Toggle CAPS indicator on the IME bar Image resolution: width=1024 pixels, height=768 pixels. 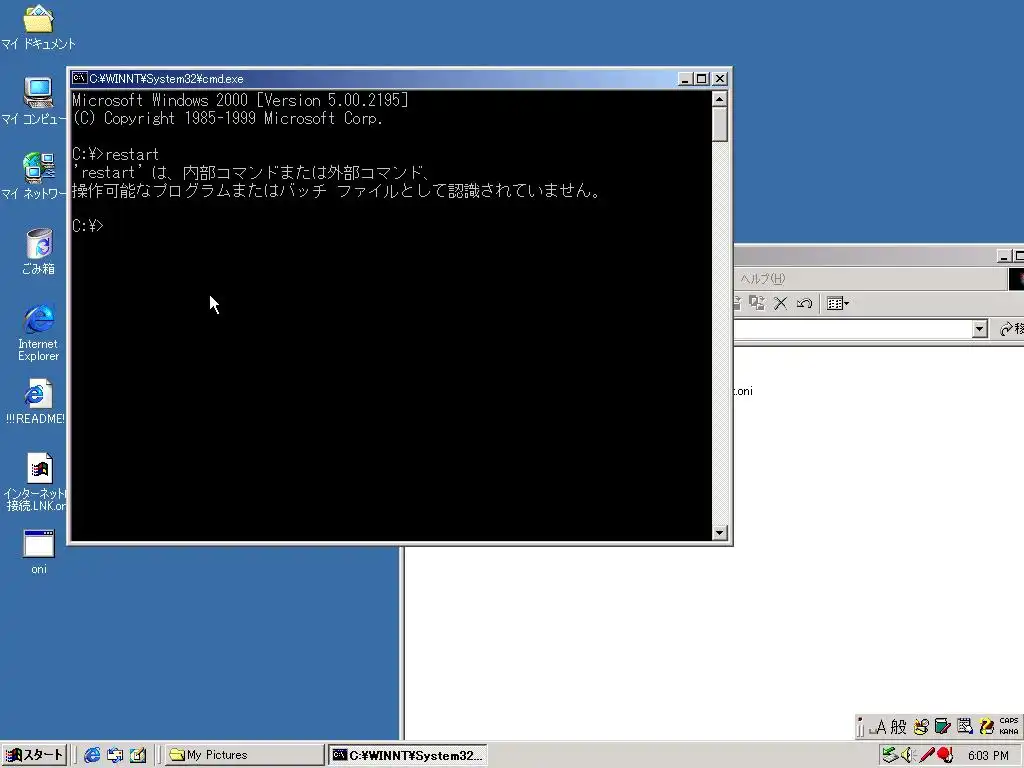pyautogui.click(x=1009, y=721)
